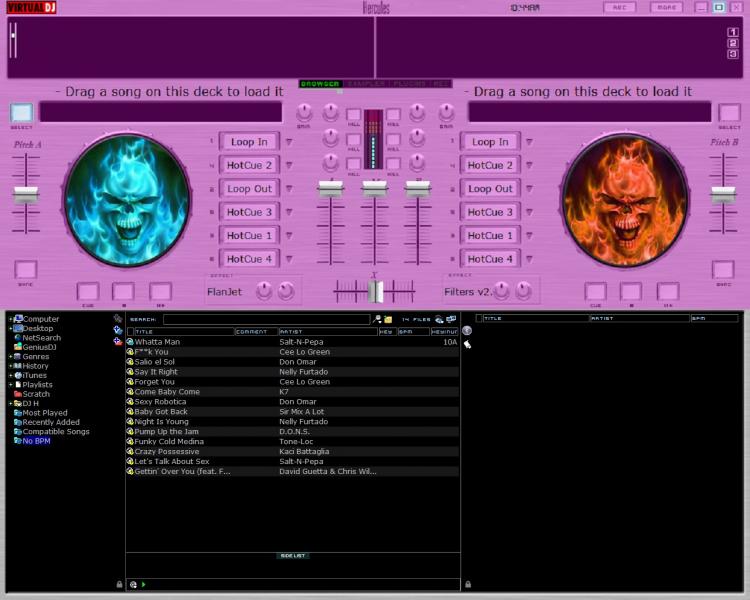
Task: Select waveform zoom level 3
Action: point(732,54)
